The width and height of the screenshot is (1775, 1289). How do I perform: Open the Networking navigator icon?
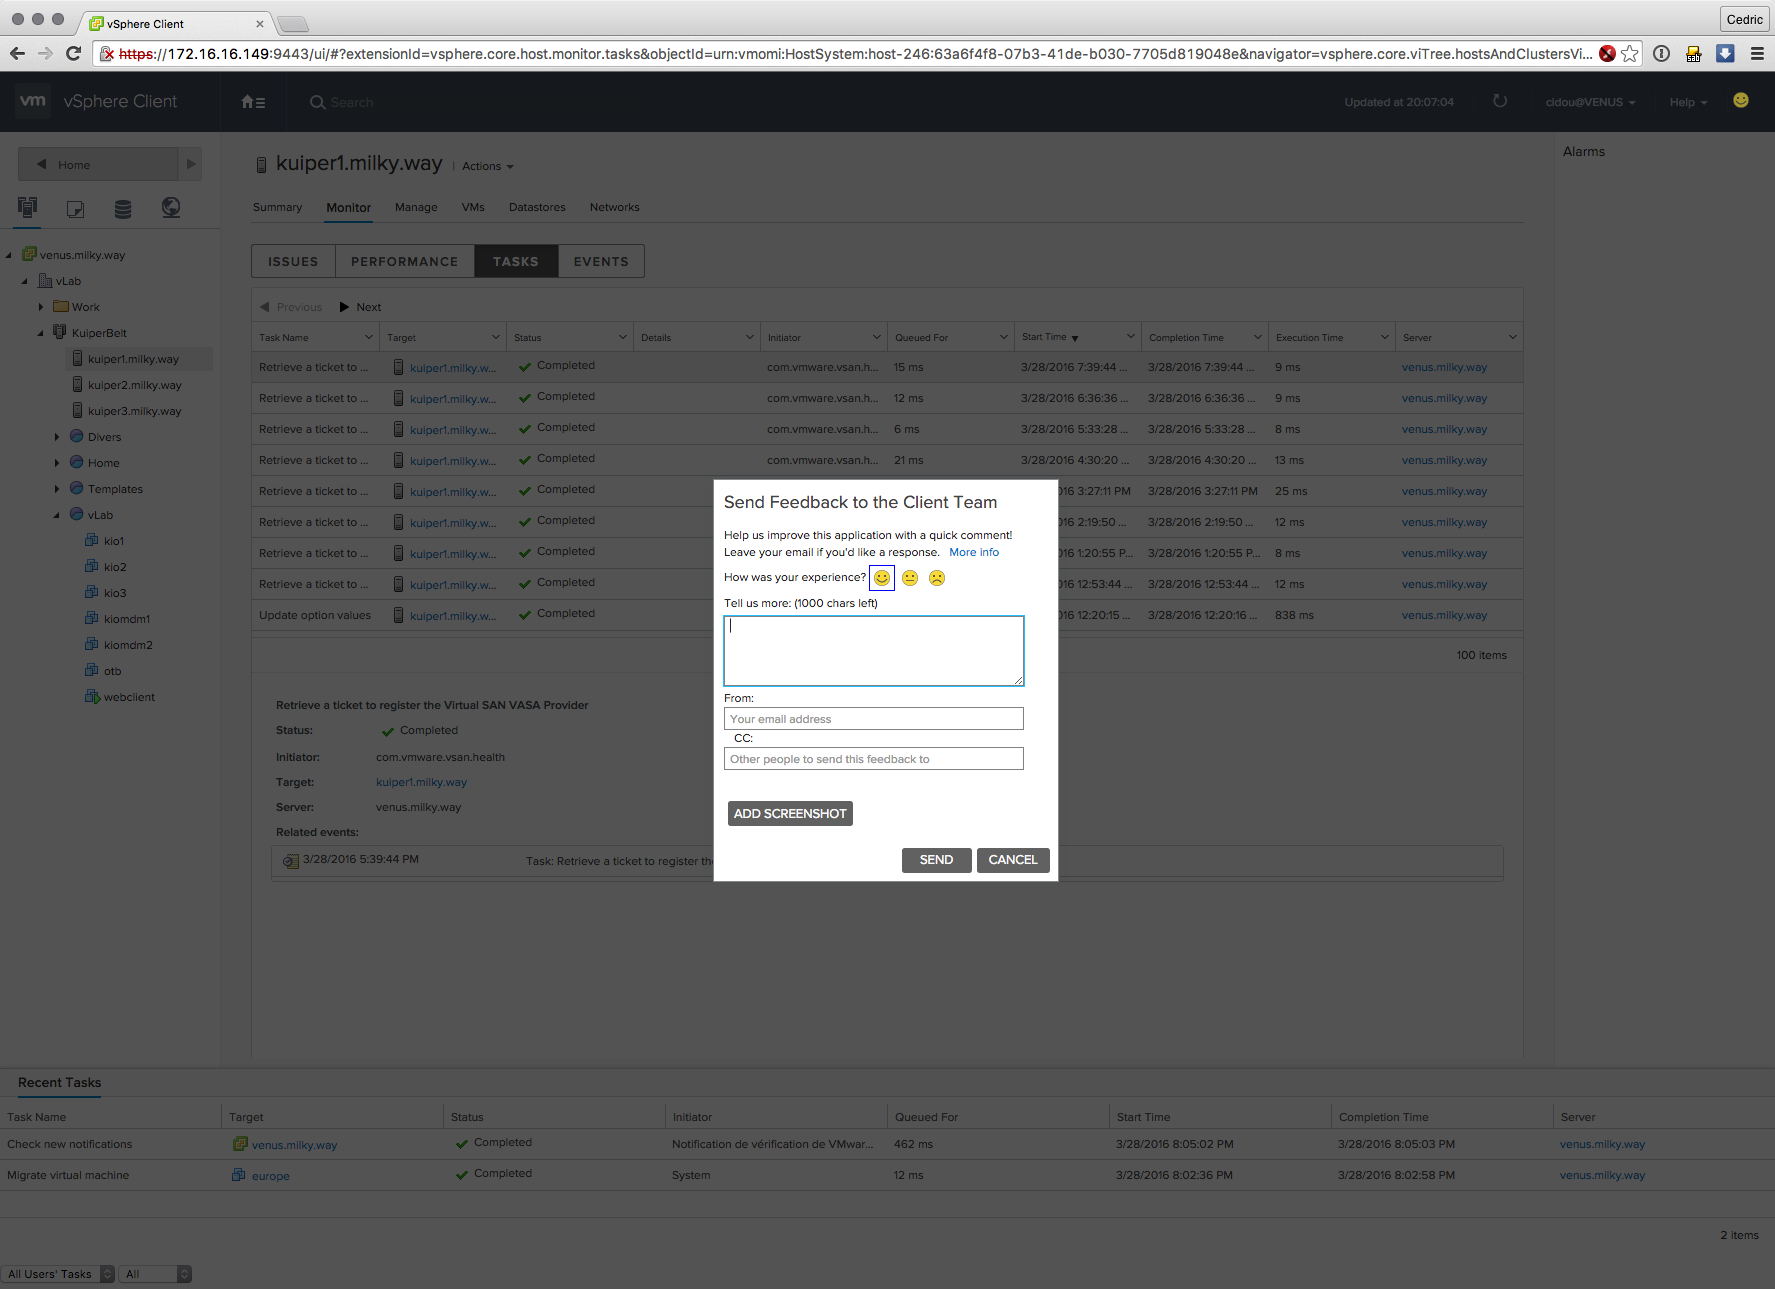171,207
